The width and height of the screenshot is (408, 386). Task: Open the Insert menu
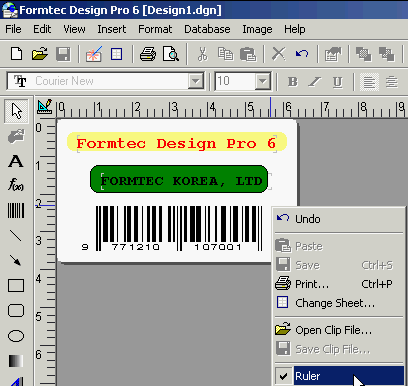[x=112, y=29]
